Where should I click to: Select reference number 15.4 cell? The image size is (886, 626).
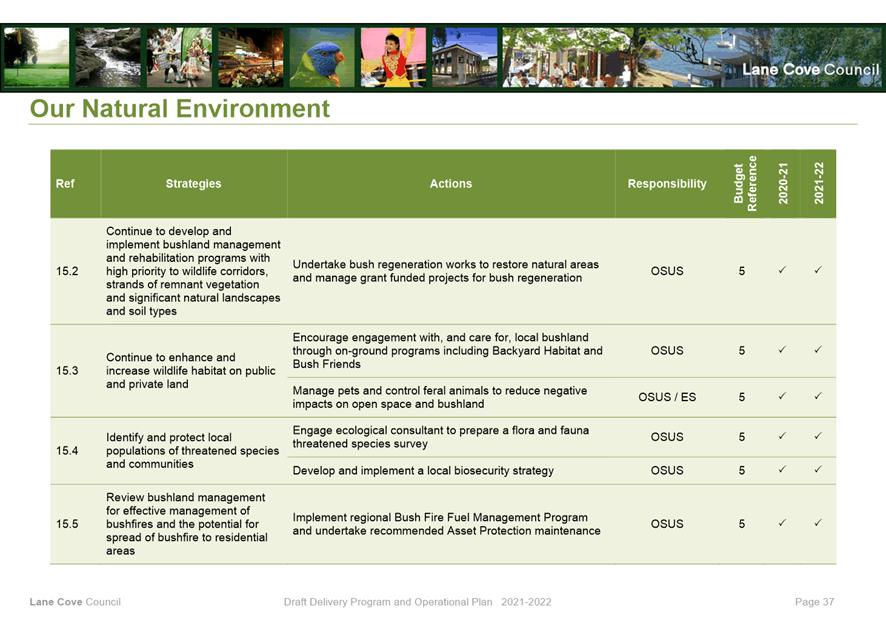pos(68,451)
